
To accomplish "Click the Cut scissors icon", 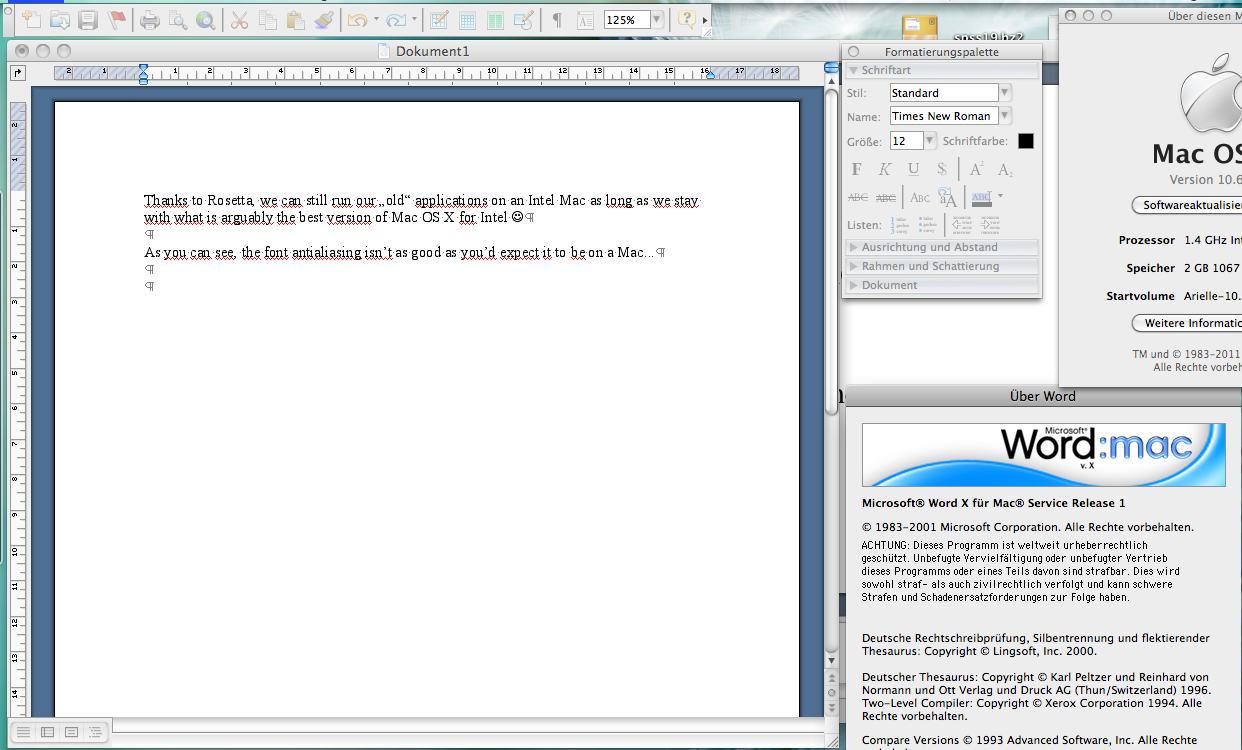I will coord(239,19).
